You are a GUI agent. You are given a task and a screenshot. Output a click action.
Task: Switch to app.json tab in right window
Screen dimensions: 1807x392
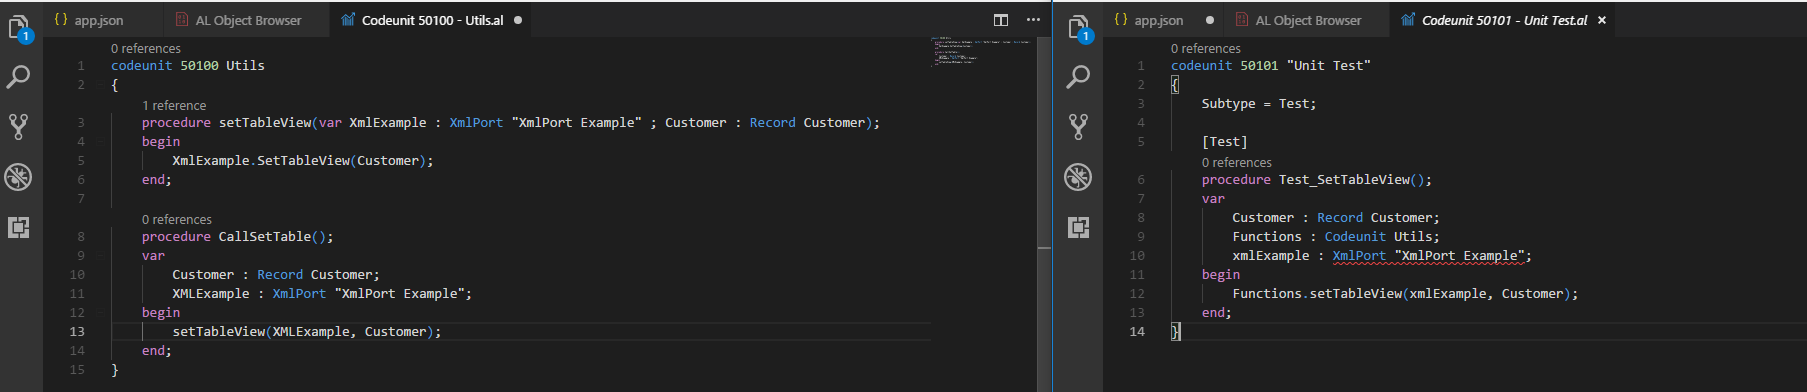tap(1158, 20)
